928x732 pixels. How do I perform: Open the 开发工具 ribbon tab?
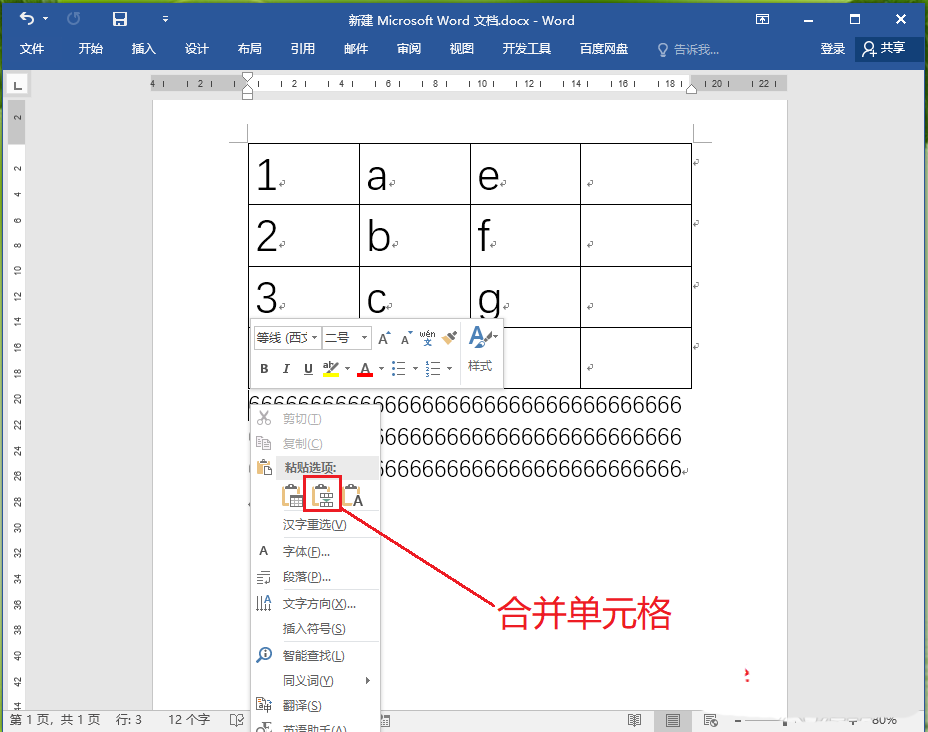pos(527,49)
